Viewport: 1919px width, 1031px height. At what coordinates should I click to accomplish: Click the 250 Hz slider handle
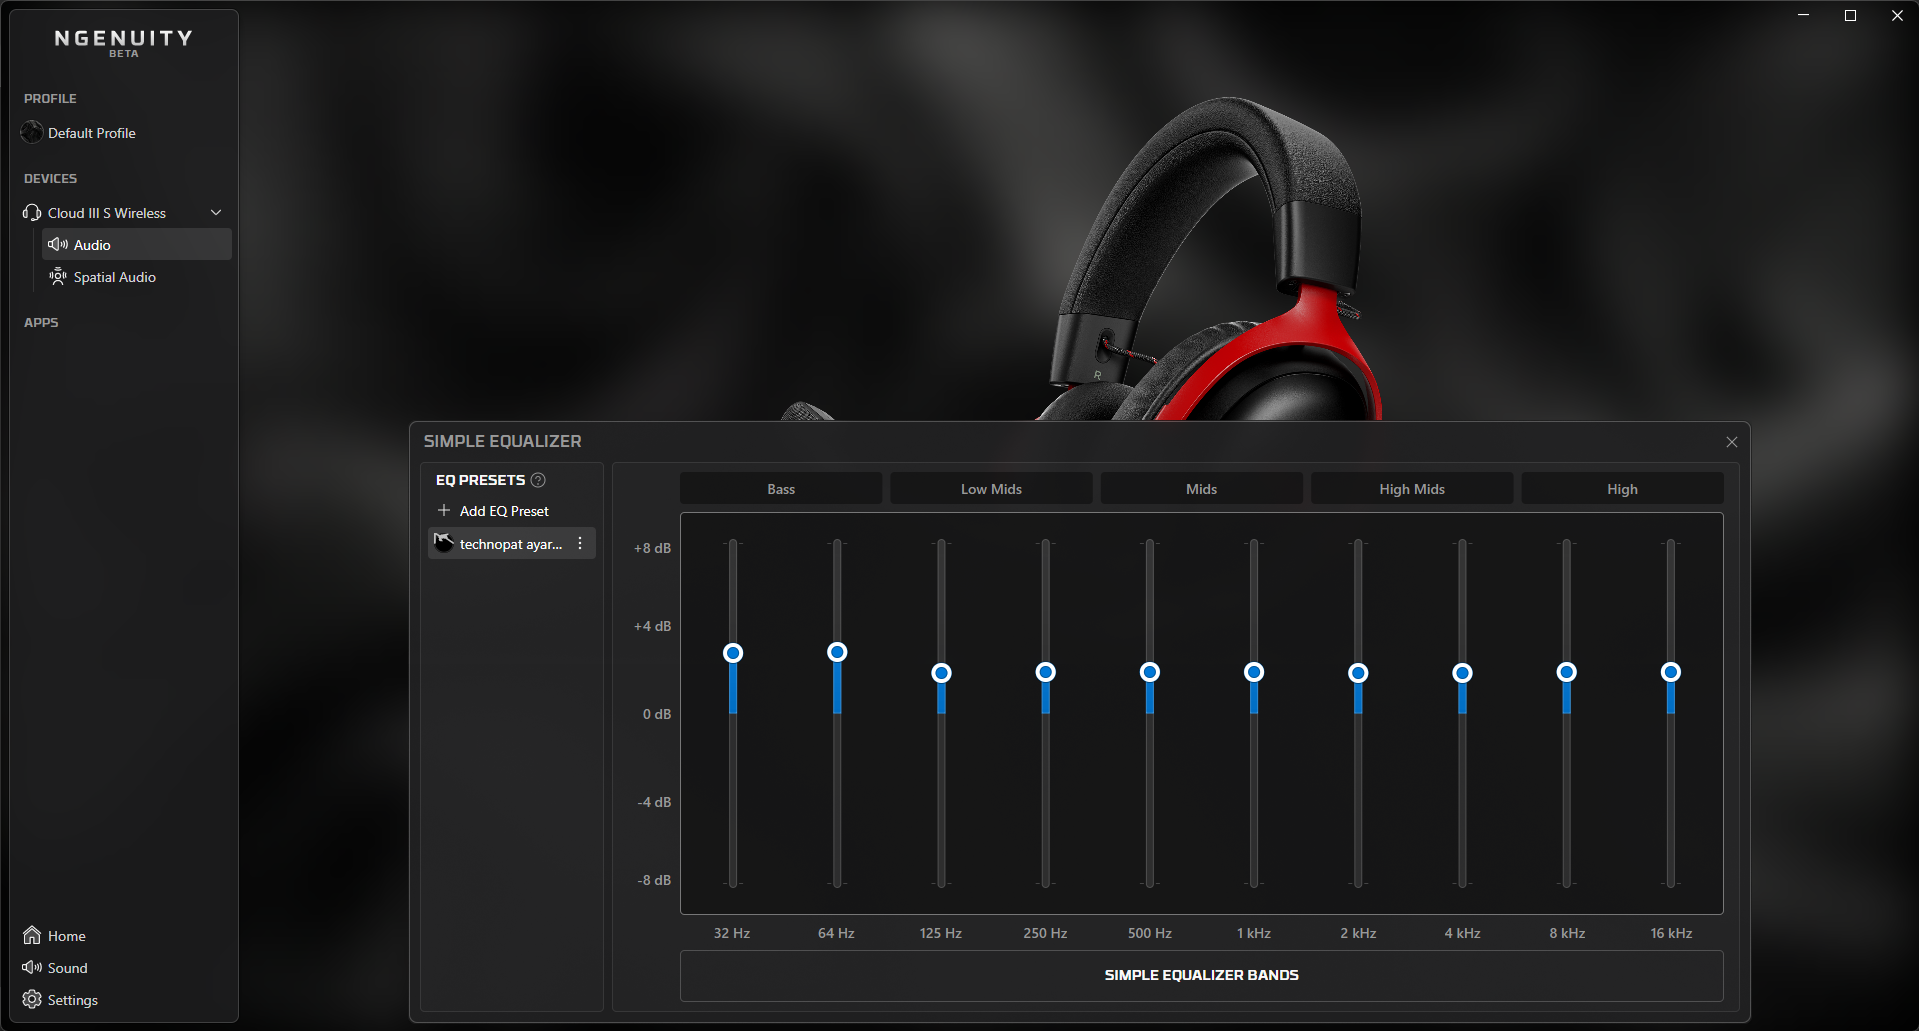tap(1045, 672)
